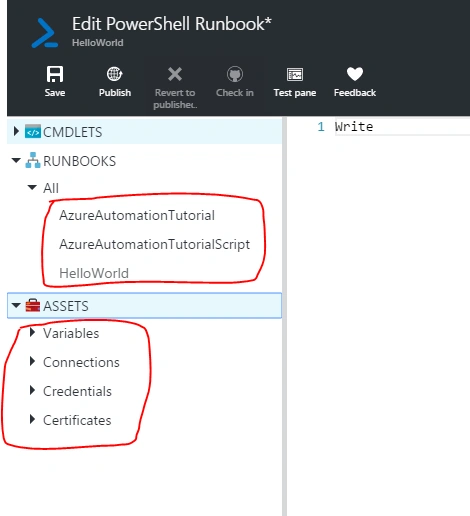470x516 pixels.
Task: Expand the Credentials node arrow
Action: click(x=32, y=390)
